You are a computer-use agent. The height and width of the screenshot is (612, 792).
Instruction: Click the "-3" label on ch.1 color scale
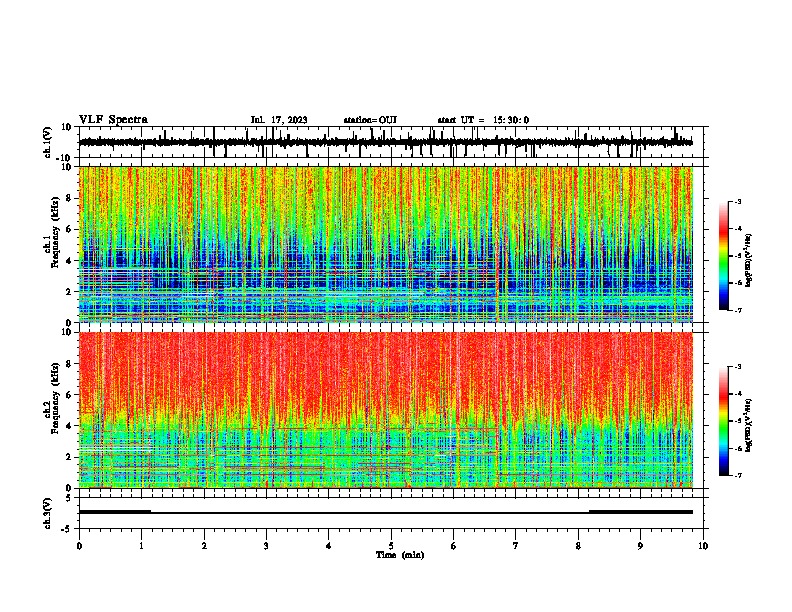coord(737,201)
